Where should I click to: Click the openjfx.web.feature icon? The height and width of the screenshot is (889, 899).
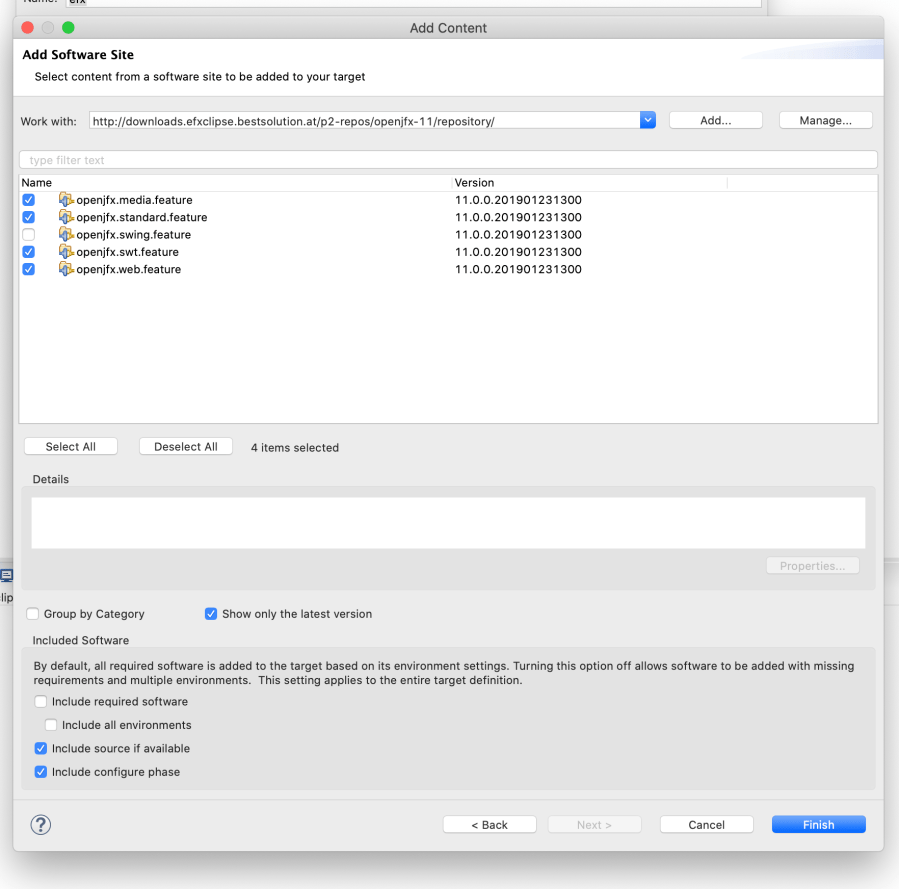click(67, 269)
